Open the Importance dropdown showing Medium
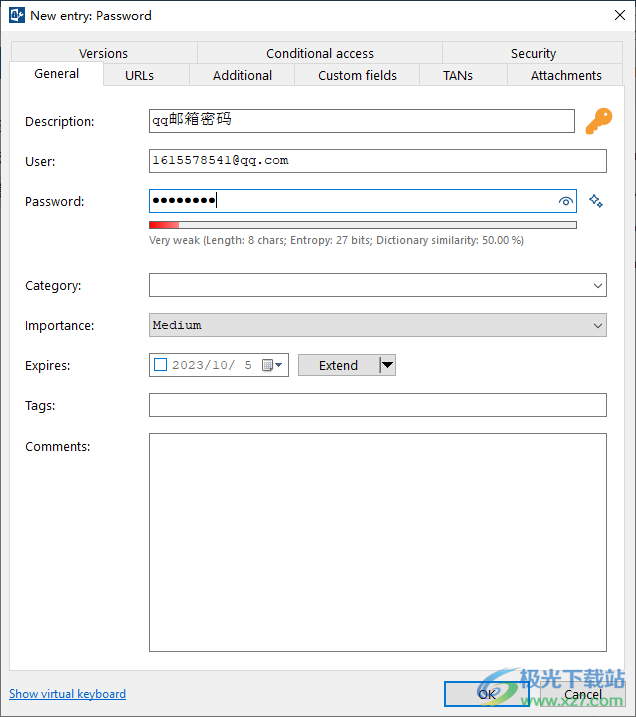636x717 pixels. pyautogui.click(x=378, y=325)
